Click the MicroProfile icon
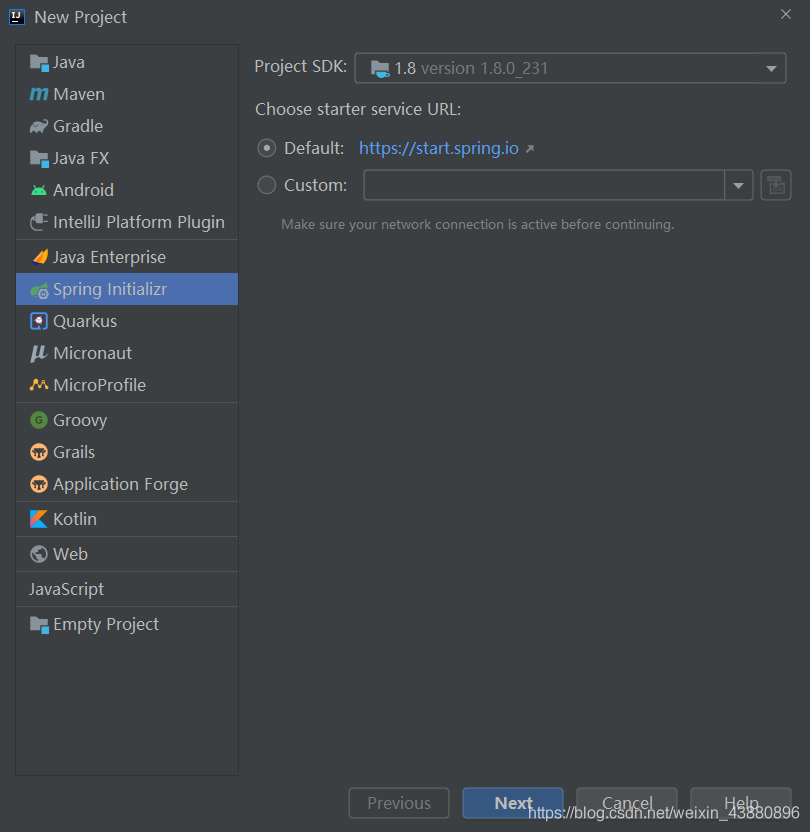 [x=39, y=385]
